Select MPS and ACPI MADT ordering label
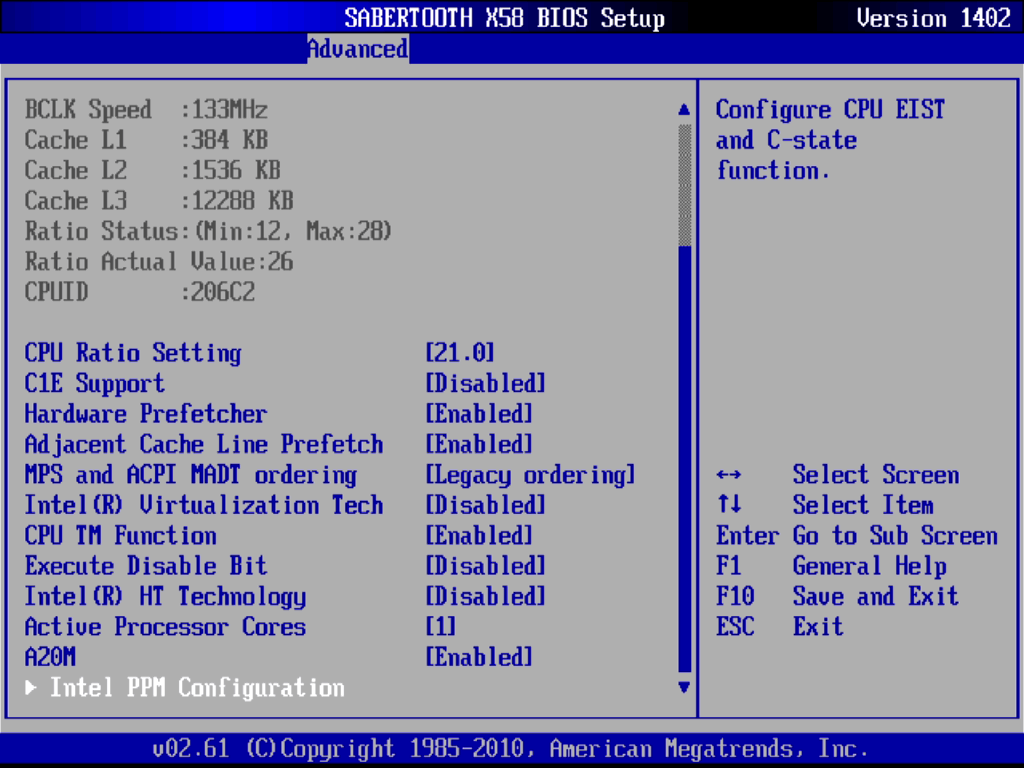1024x768 pixels. [x=191, y=475]
